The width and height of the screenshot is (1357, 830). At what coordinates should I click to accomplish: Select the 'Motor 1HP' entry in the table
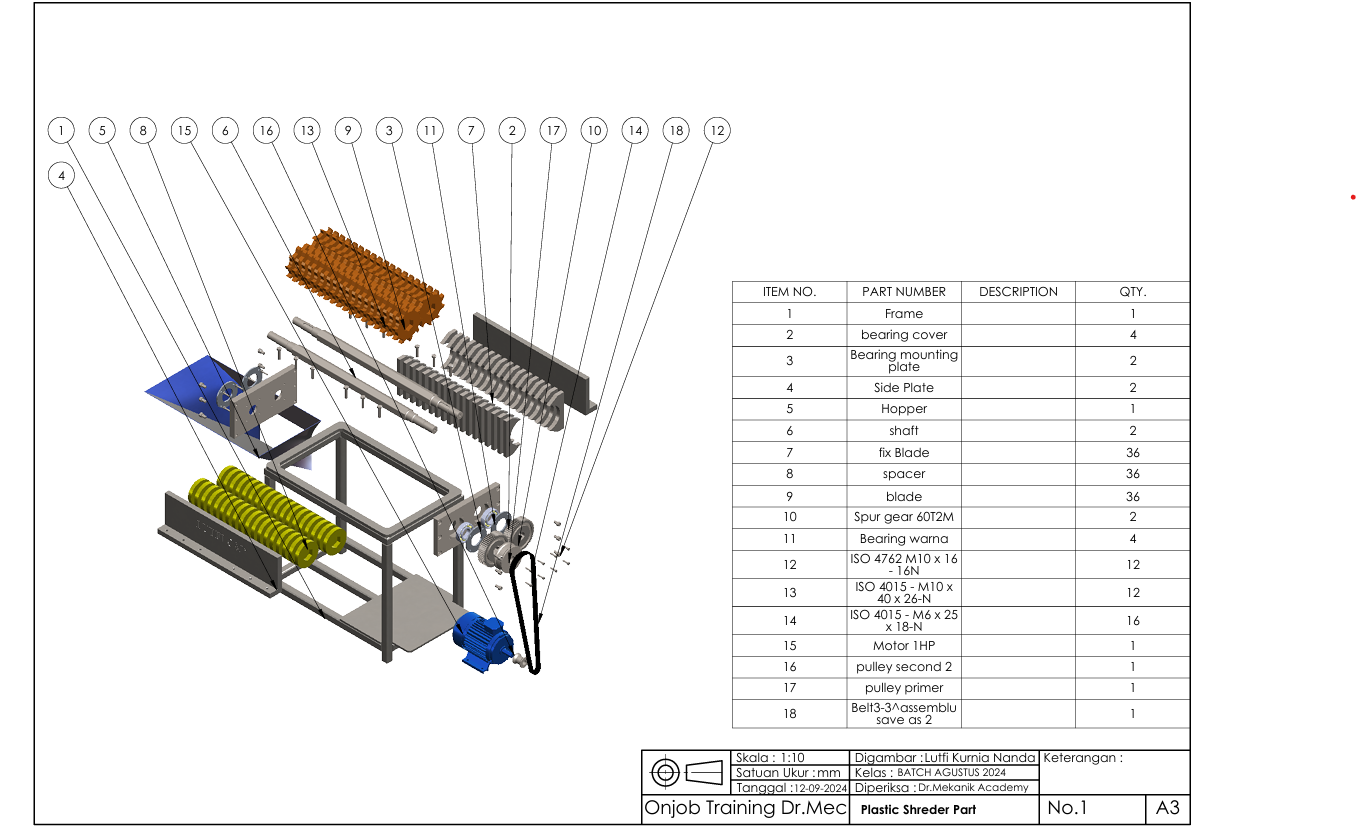pyautogui.click(x=903, y=645)
